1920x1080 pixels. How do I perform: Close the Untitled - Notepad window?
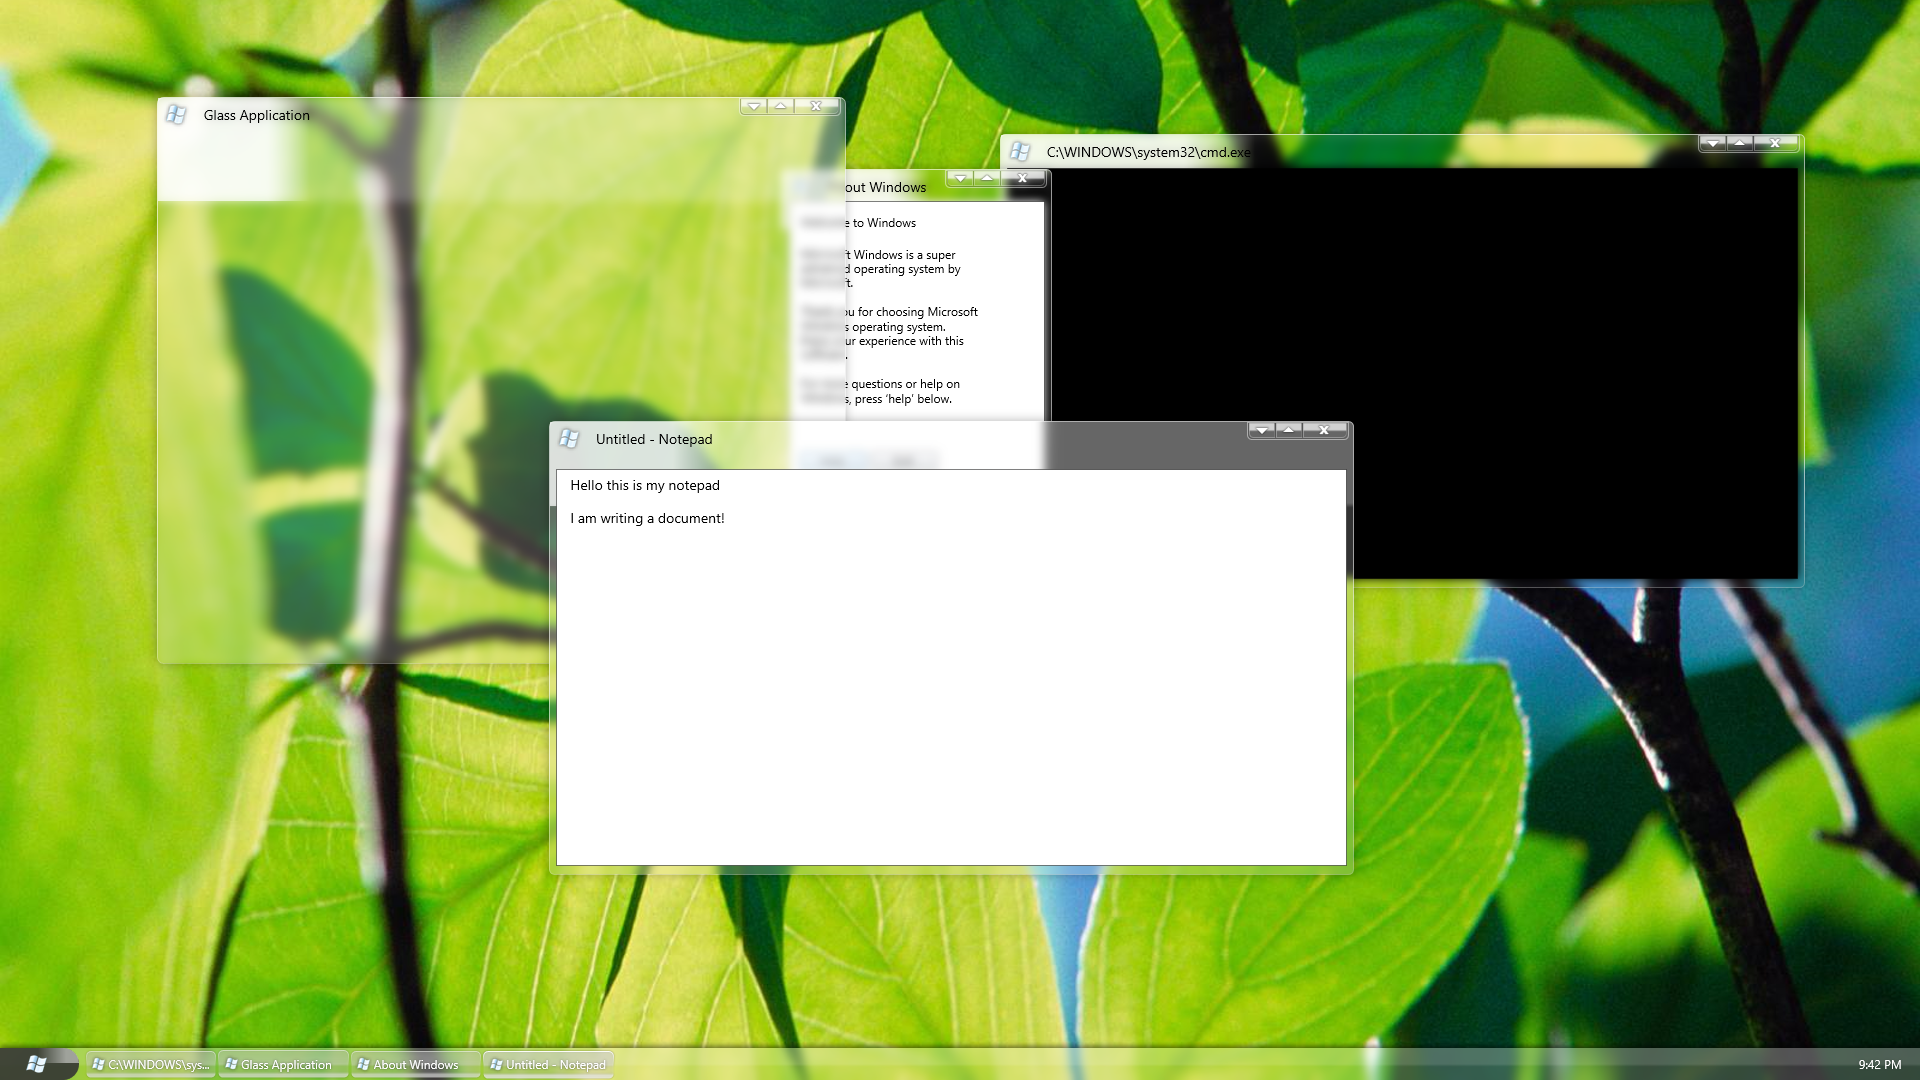pos(1324,430)
